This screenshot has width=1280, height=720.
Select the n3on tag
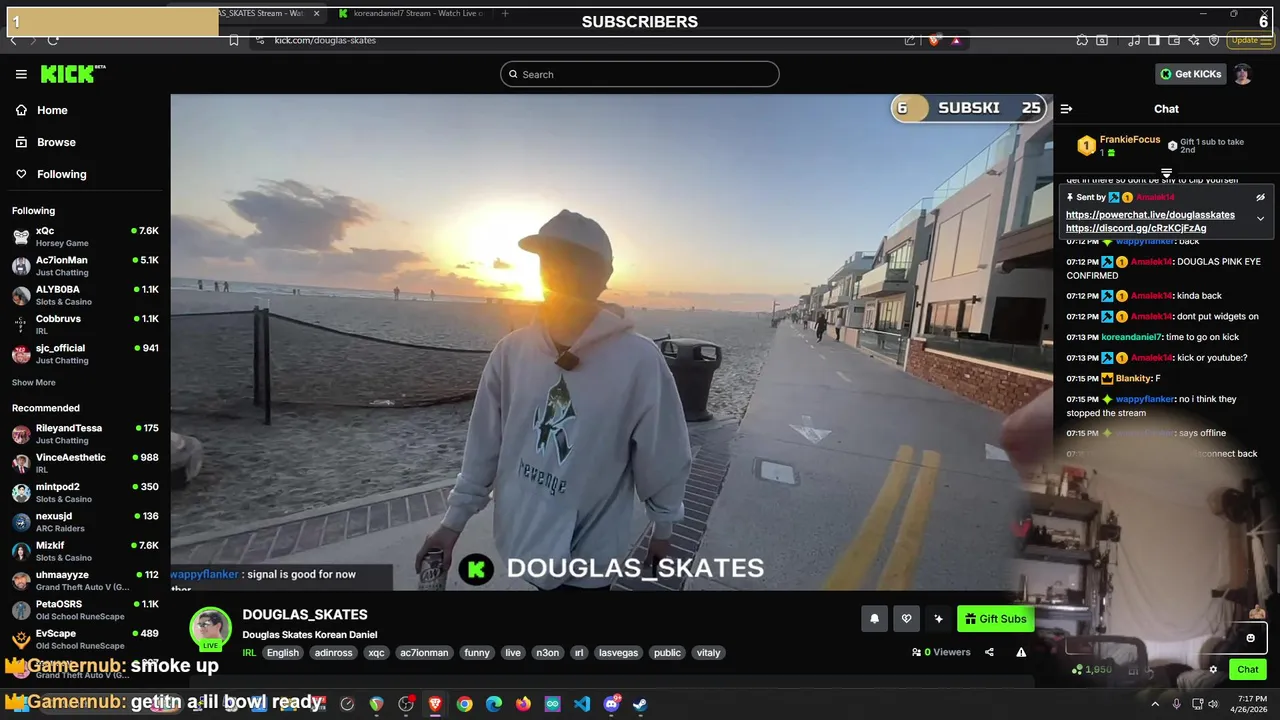tap(547, 653)
